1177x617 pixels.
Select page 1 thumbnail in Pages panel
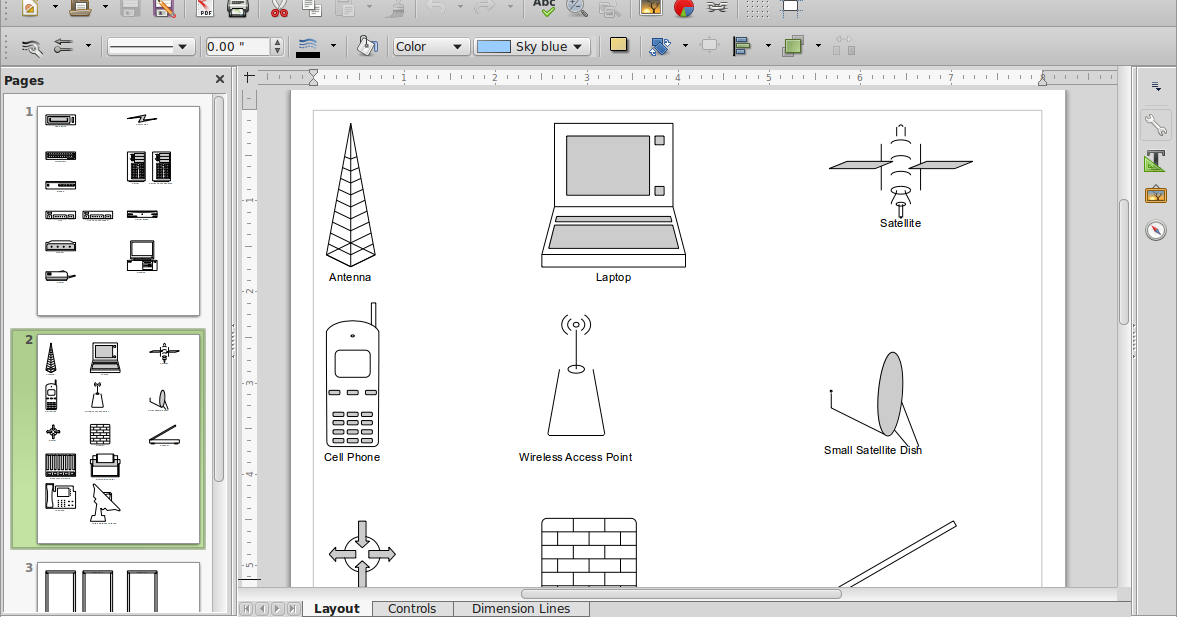118,208
